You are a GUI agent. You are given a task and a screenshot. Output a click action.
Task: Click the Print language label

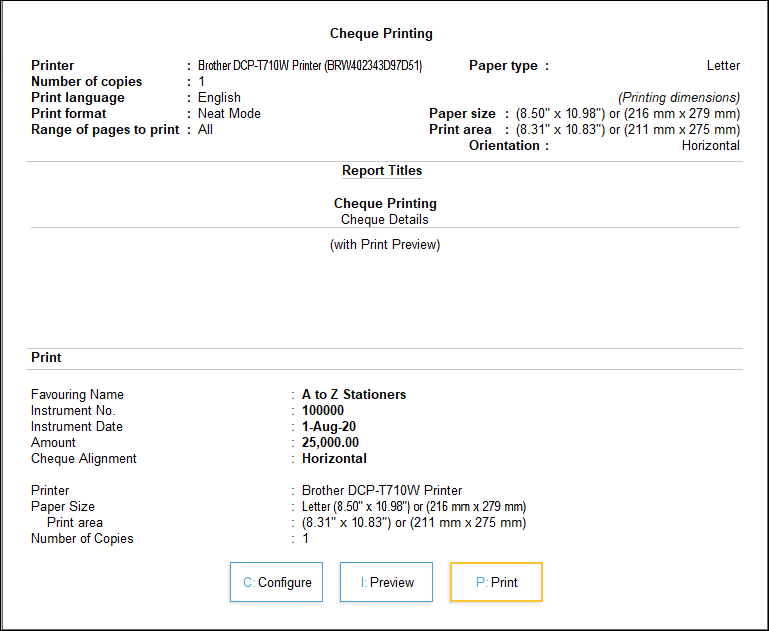(x=78, y=98)
